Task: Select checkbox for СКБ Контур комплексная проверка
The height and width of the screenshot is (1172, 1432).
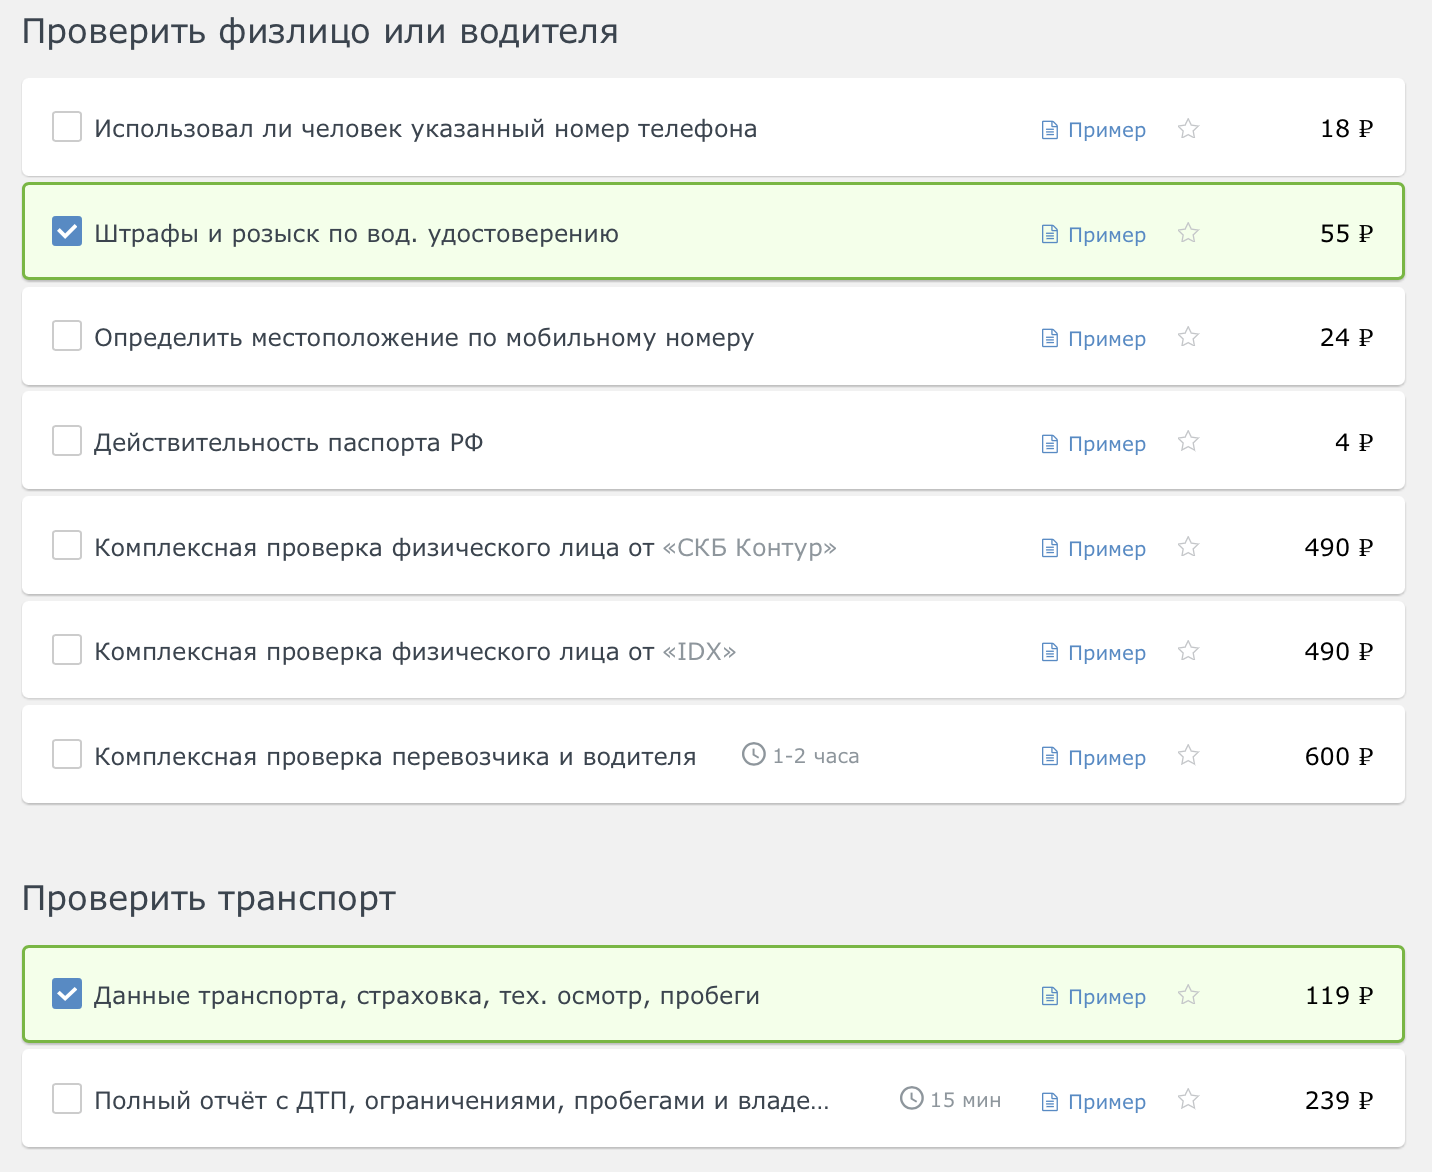Action: (x=67, y=546)
